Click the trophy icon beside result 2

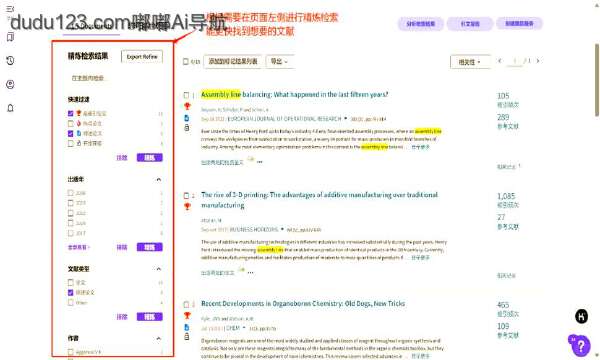[187, 206]
